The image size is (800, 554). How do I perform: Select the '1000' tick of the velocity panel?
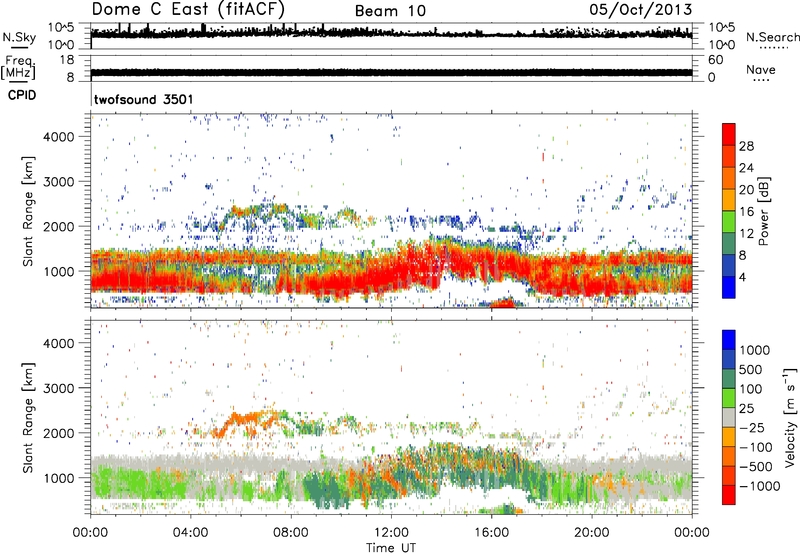point(59,478)
